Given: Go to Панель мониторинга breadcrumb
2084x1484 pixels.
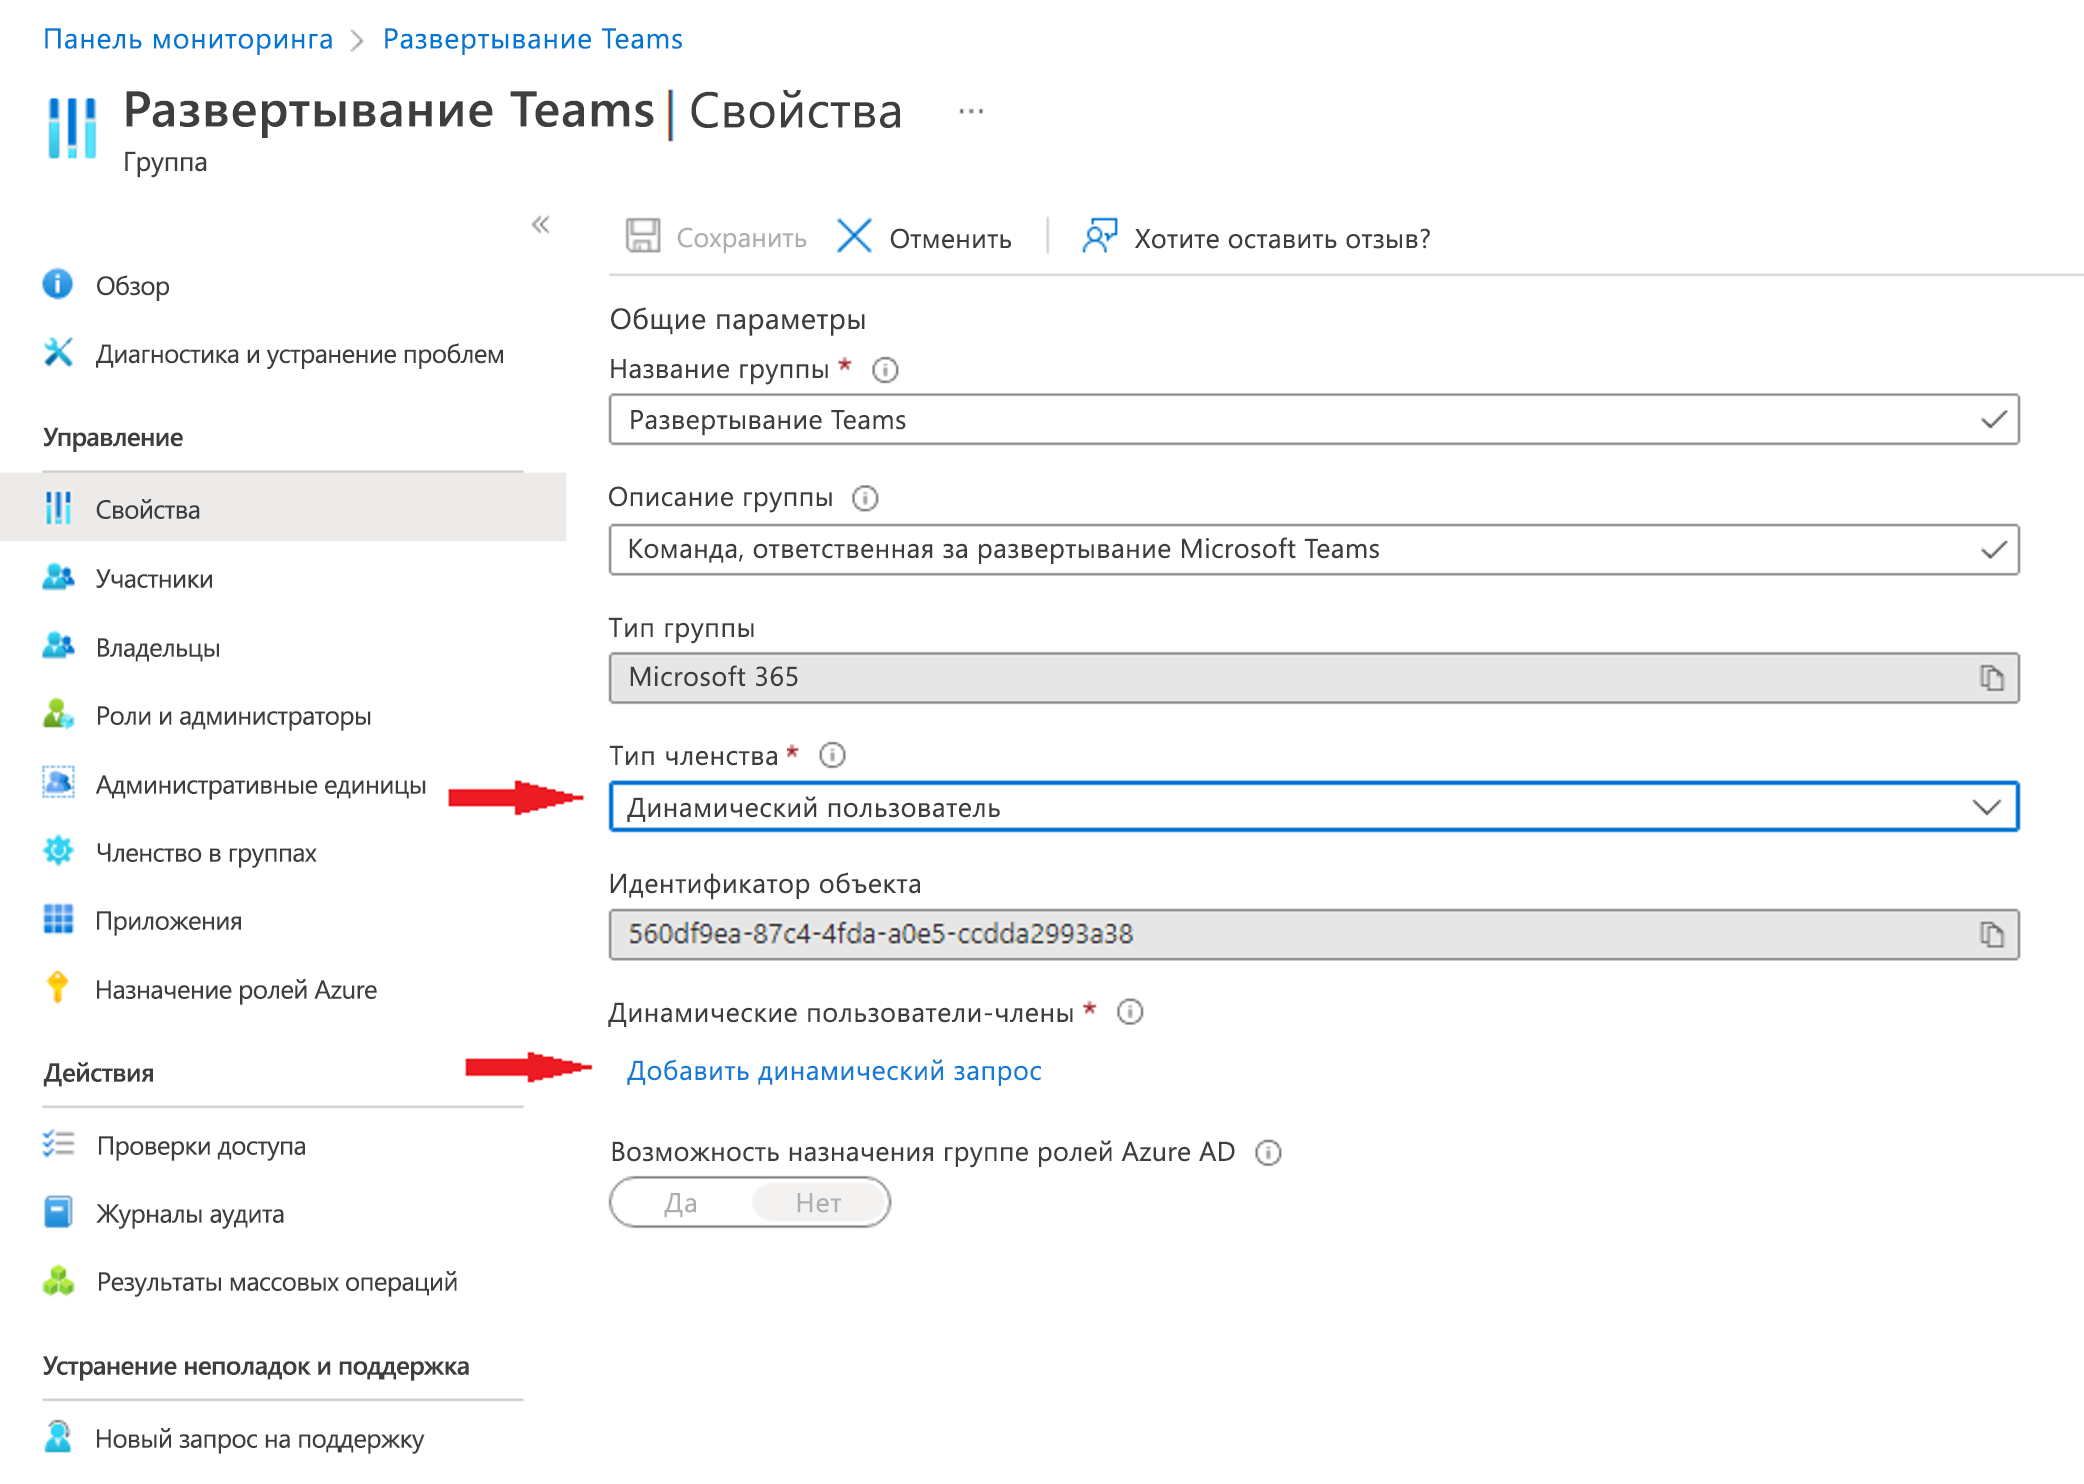Looking at the screenshot, I should click(188, 39).
